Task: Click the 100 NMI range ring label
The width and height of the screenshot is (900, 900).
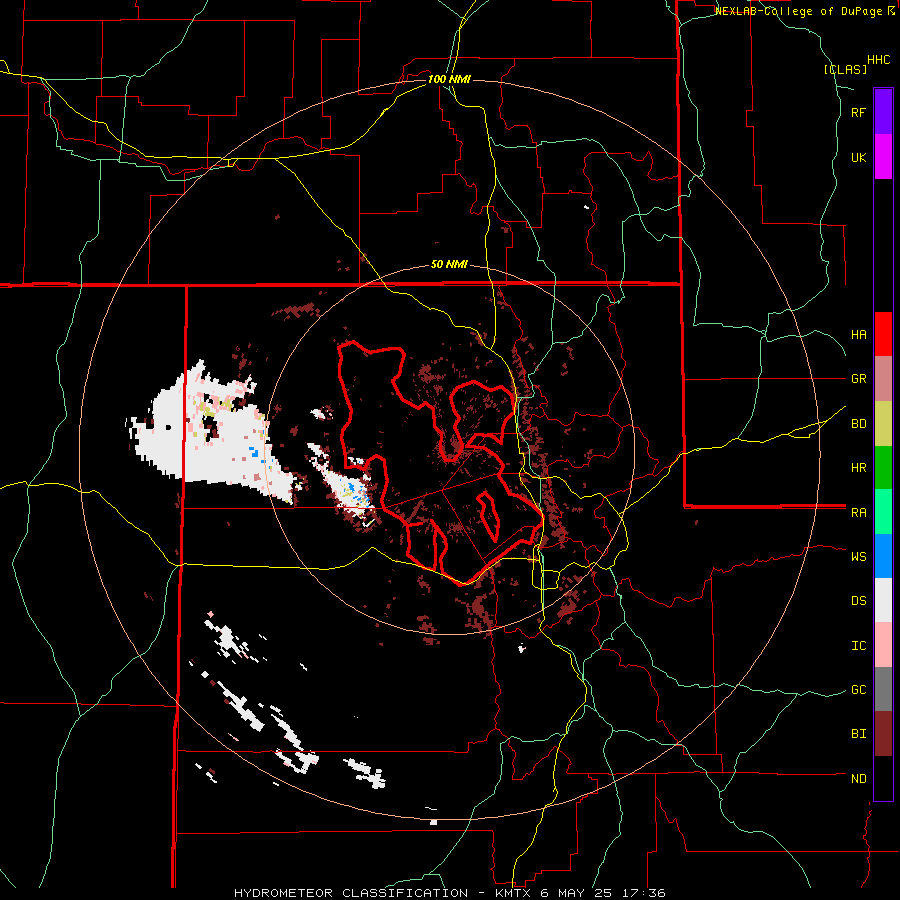Action: 449,79
